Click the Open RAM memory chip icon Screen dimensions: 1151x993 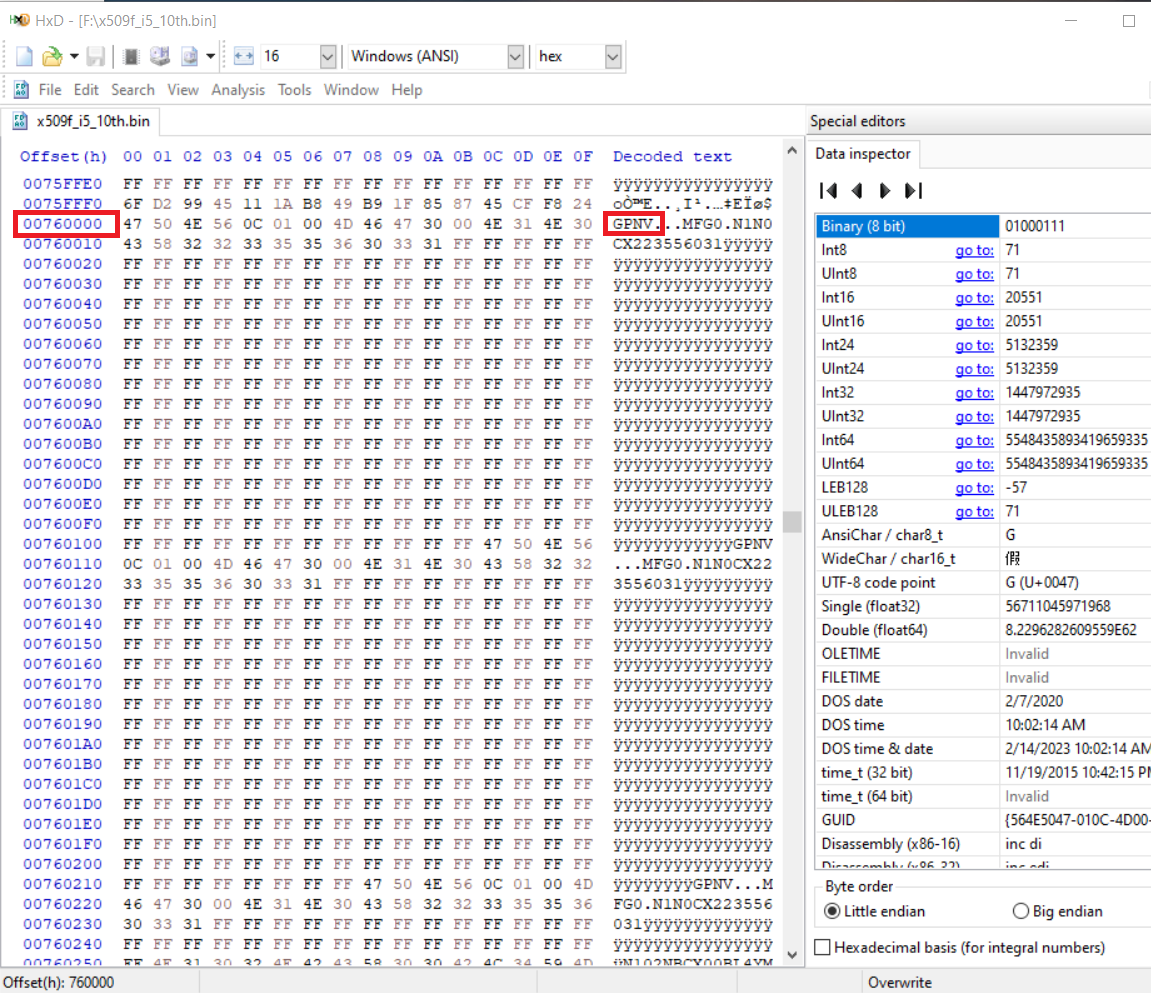133,57
